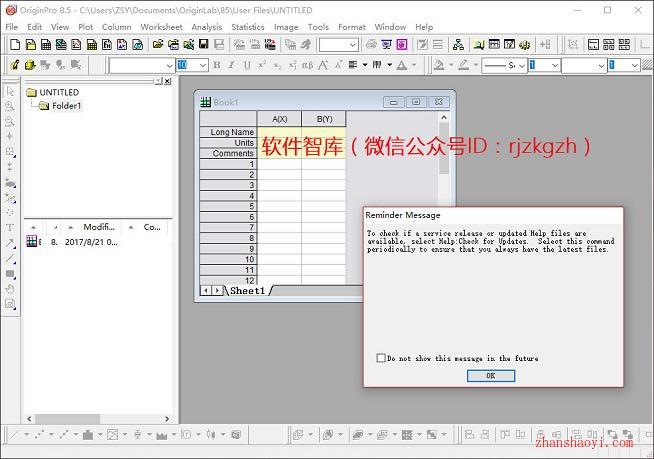
Task: Save the project with the floppy icon
Action: coord(204,44)
